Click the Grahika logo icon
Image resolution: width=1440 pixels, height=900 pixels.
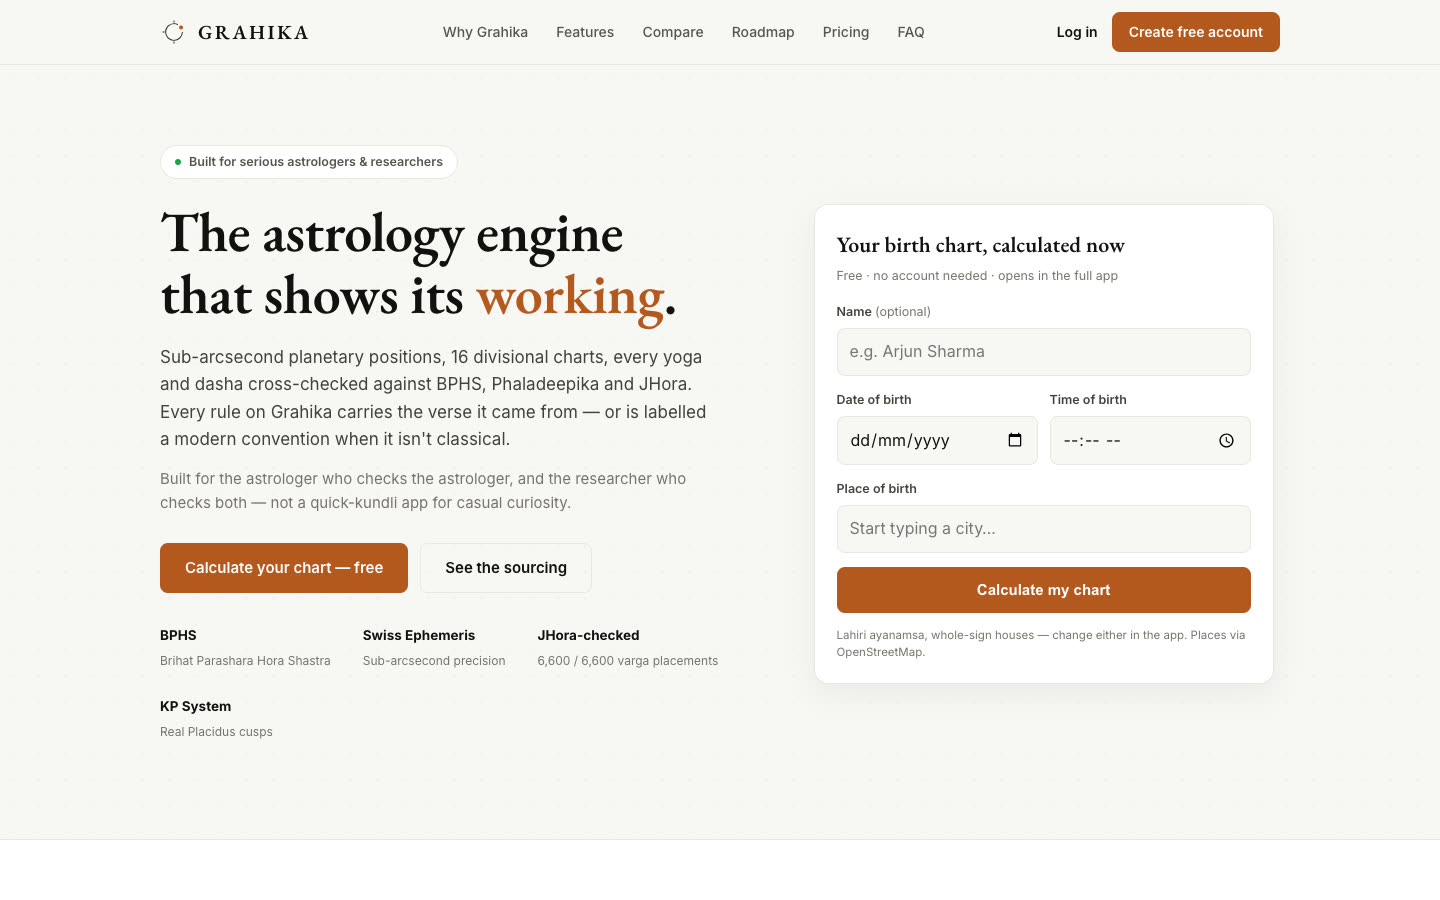173,32
